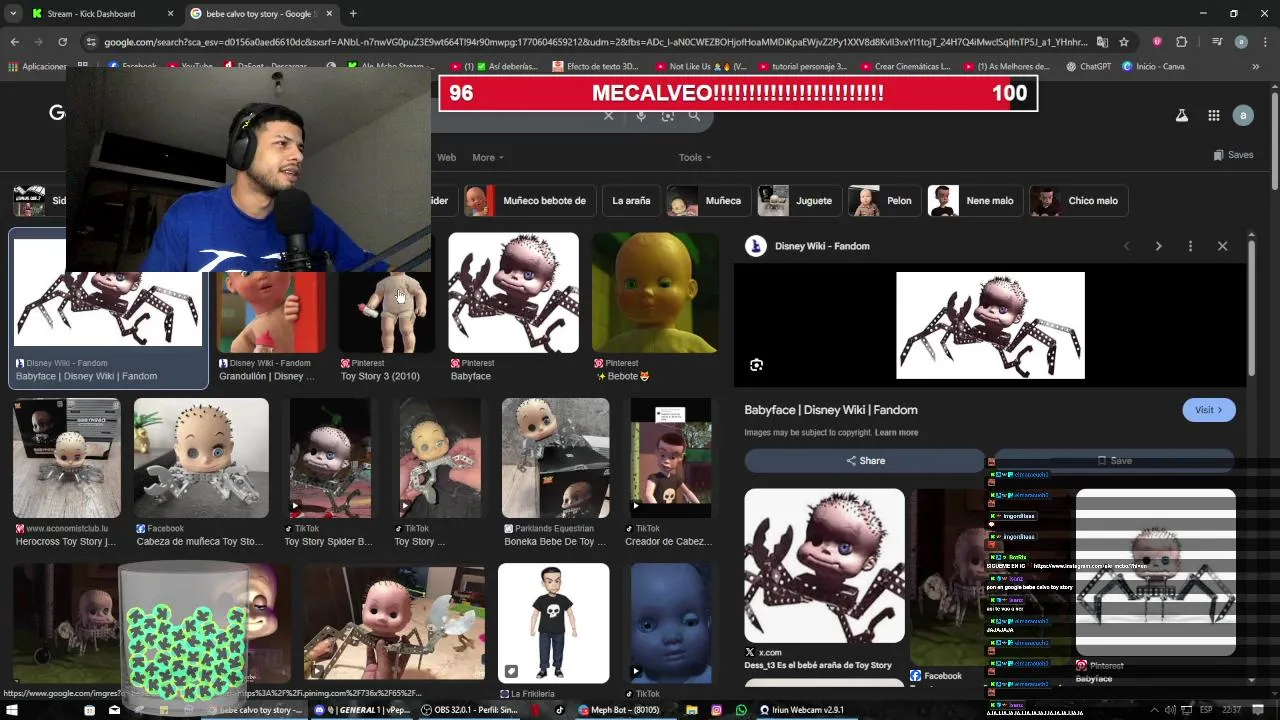The width and height of the screenshot is (1280, 720).
Task: Filter by La araña chip
Action: pyautogui.click(x=631, y=200)
